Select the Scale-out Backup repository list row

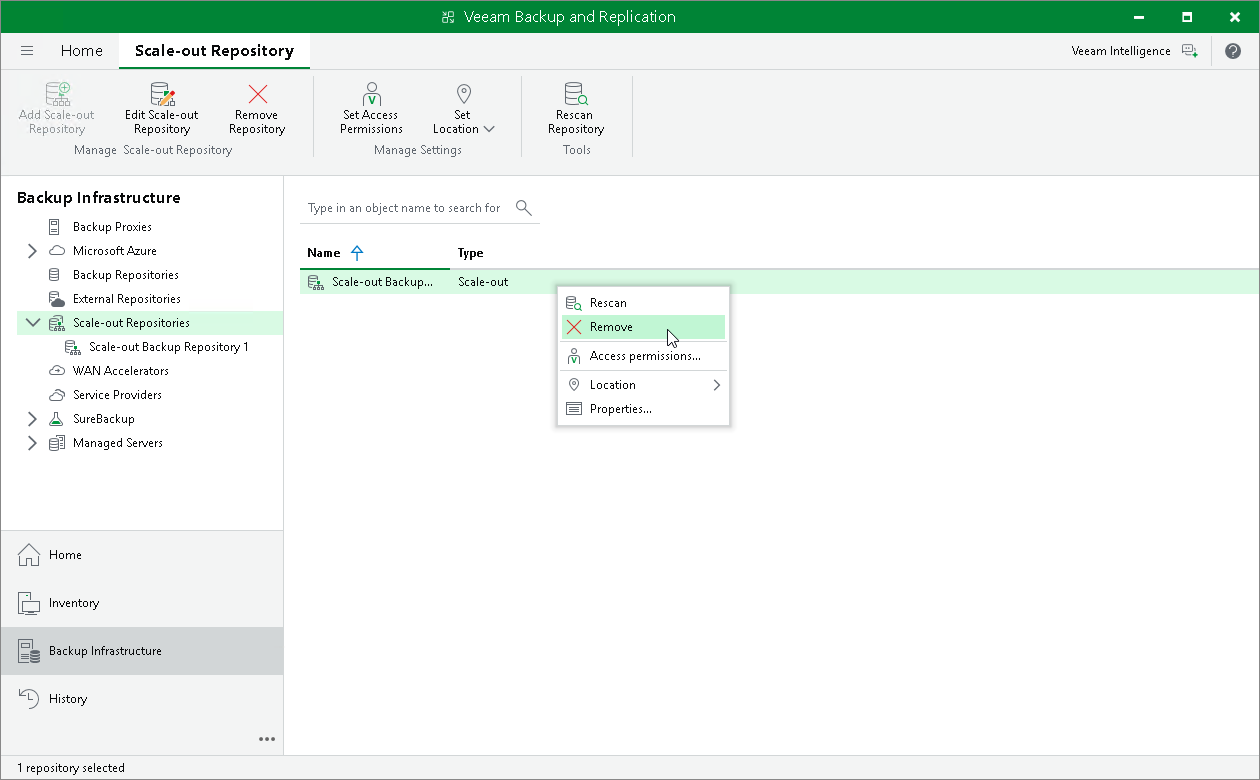click(x=779, y=282)
